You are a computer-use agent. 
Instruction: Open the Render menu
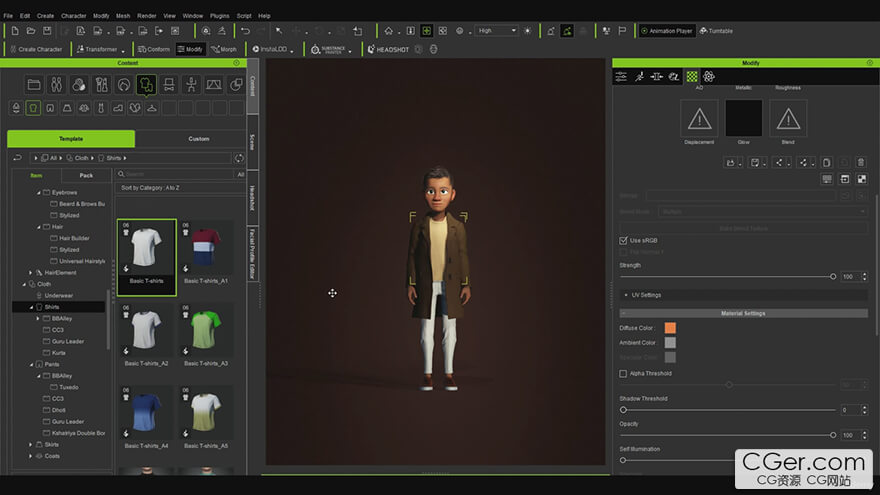tap(146, 16)
